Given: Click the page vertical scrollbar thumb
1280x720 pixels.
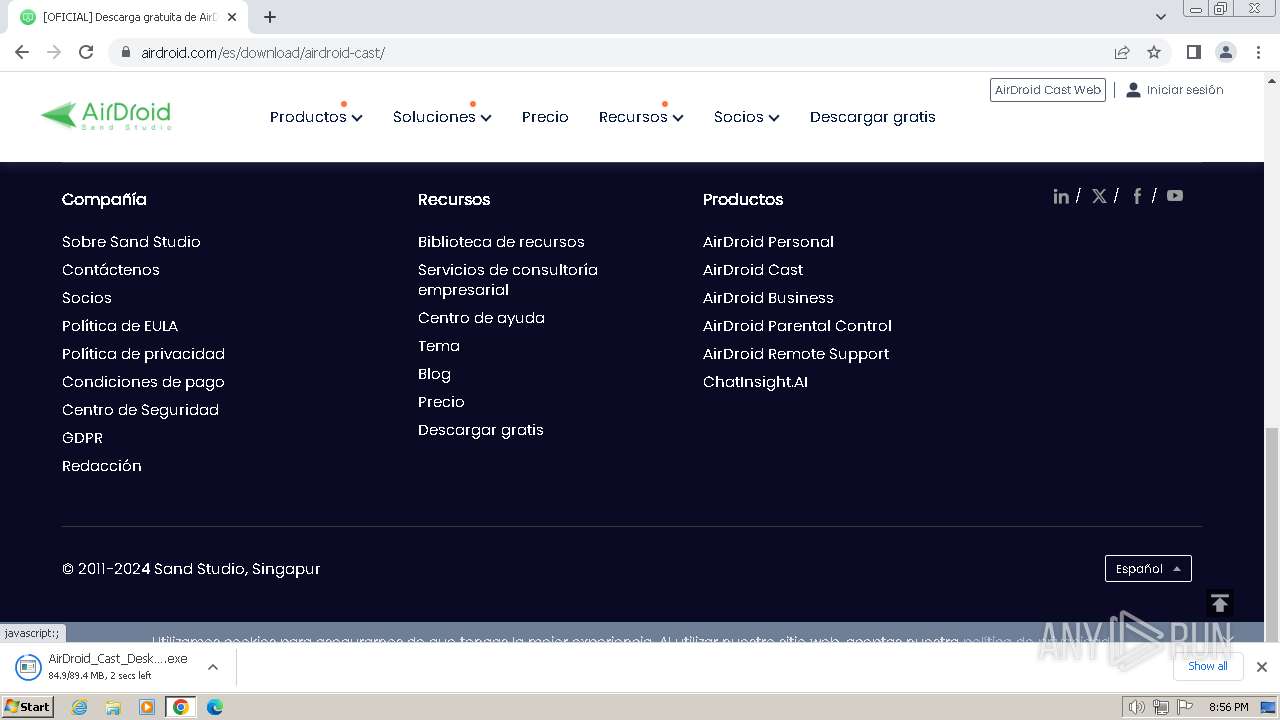Looking at the screenshot, I should coord(1272,535).
